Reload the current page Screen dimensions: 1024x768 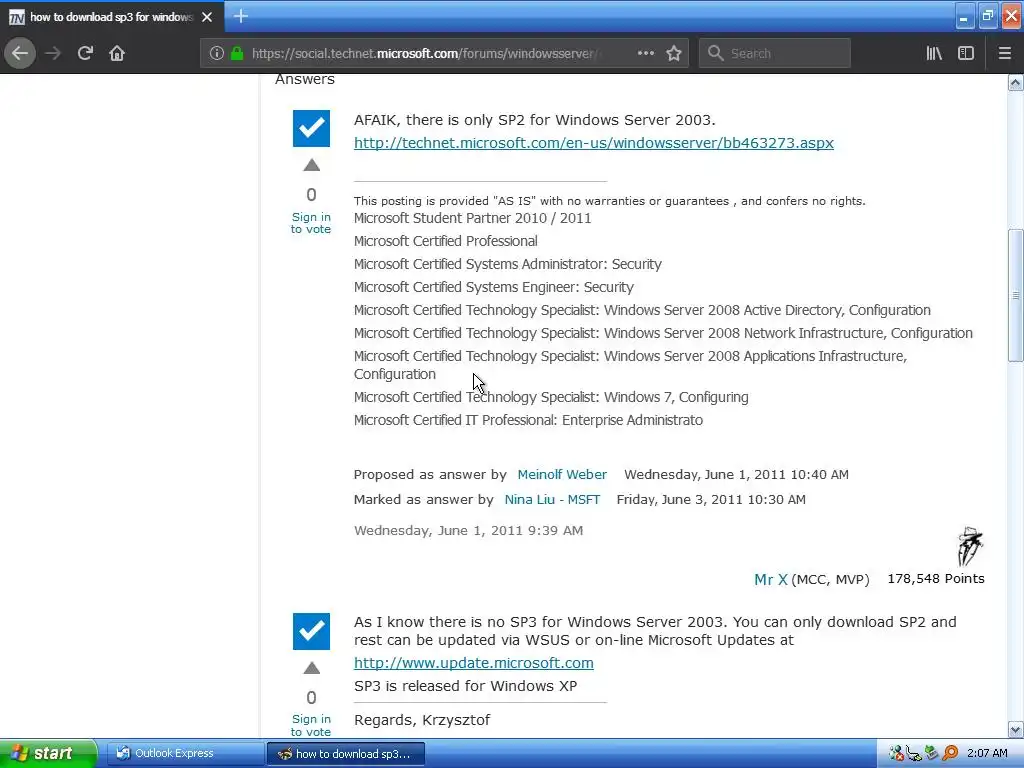(85, 53)
